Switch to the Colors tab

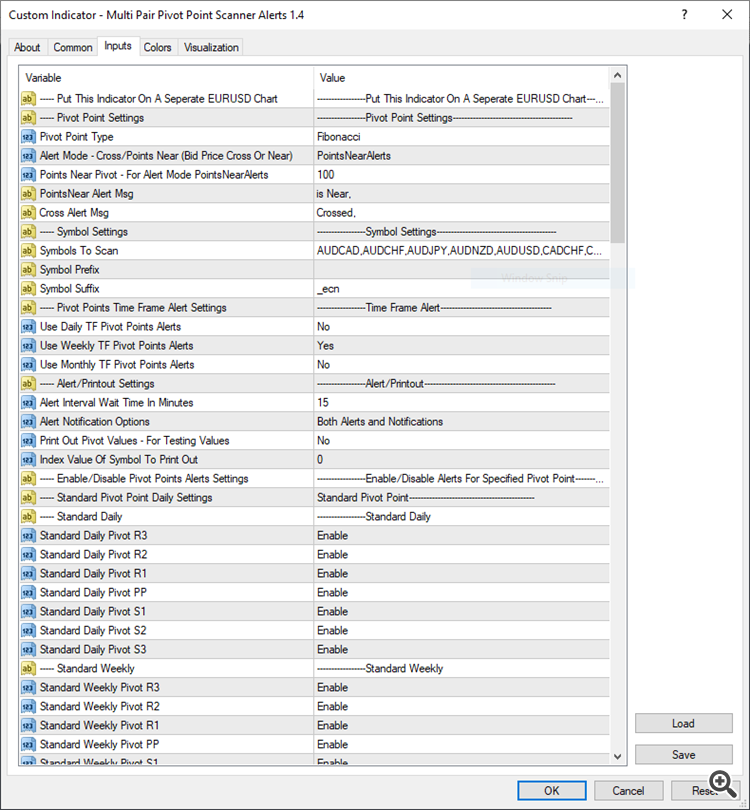click(157, 47)
